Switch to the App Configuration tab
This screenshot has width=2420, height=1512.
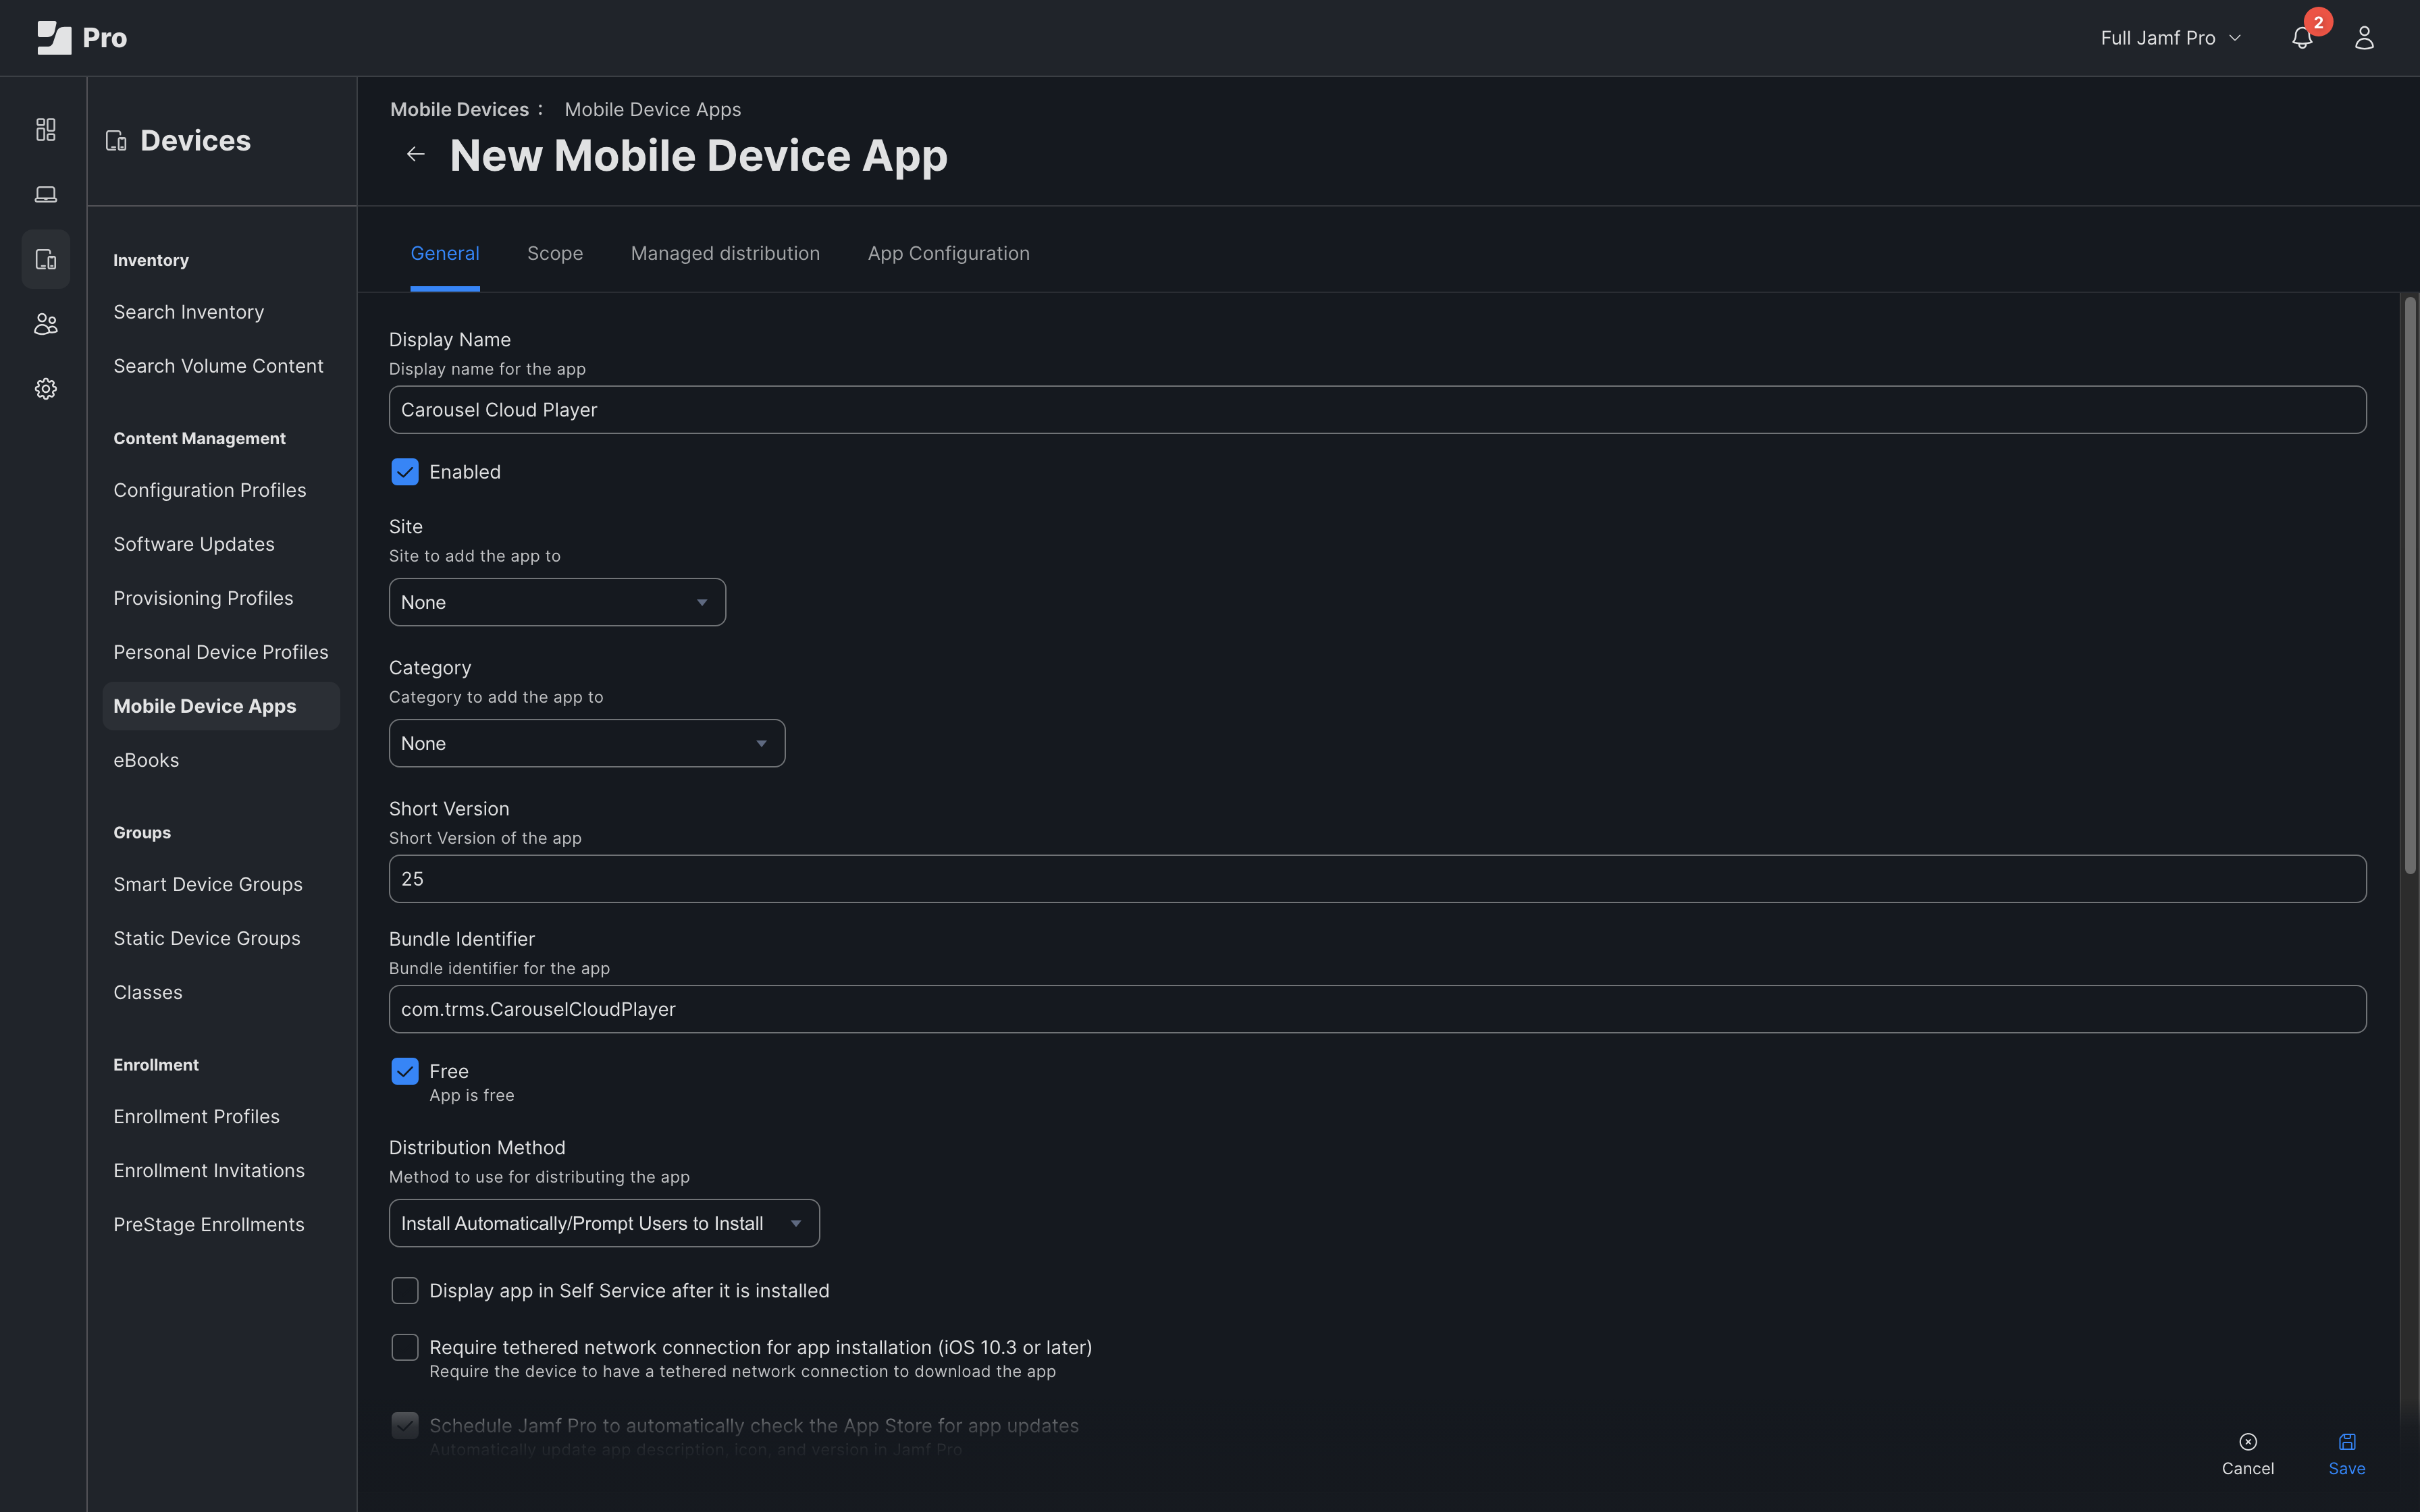pos(949,254)
